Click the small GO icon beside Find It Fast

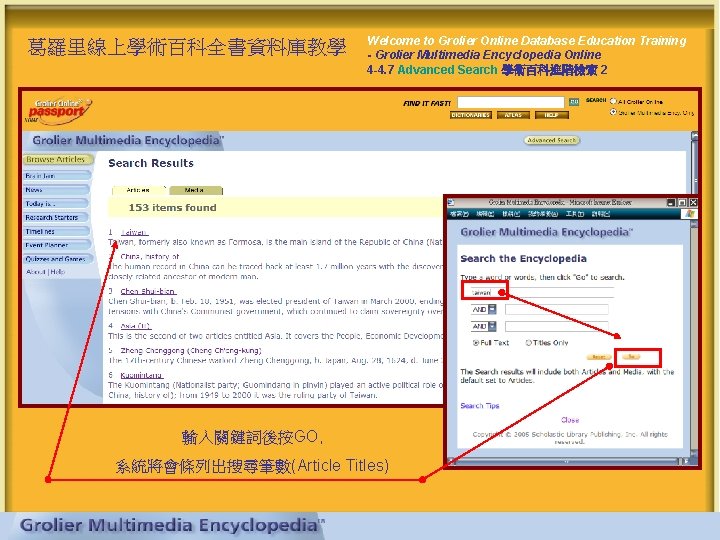[x=574, y=102]
